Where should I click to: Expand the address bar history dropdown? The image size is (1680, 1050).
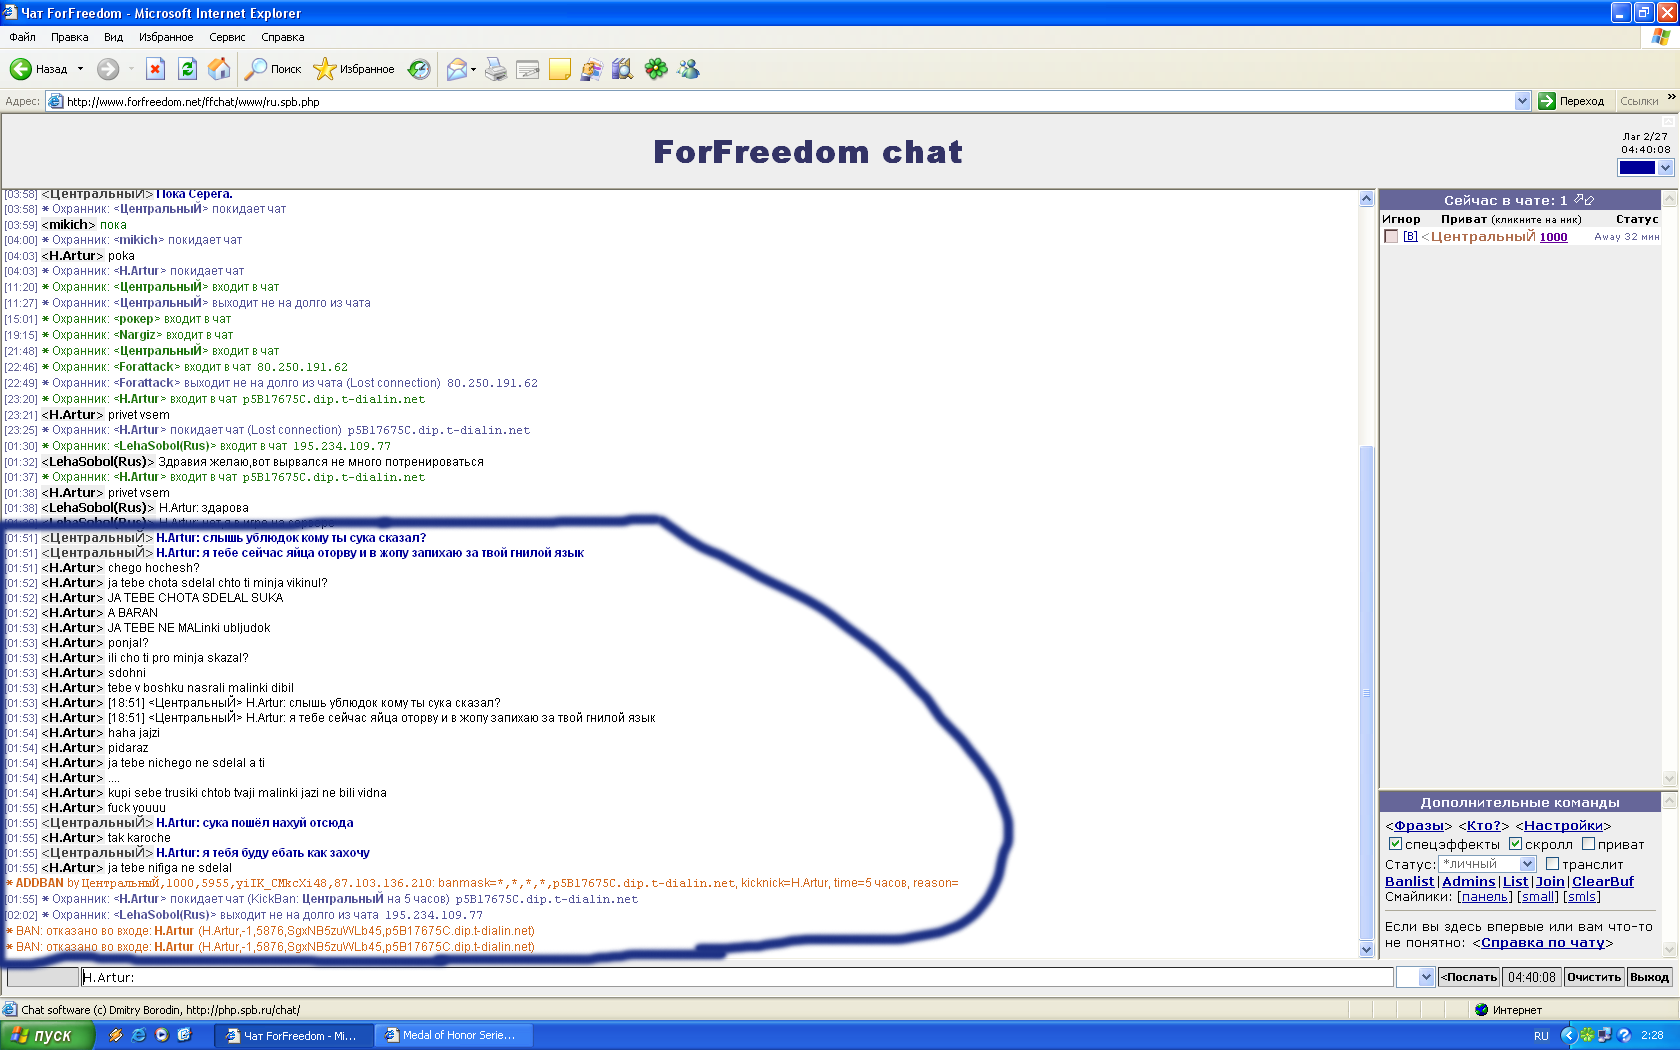click(x=1522, y=101)
